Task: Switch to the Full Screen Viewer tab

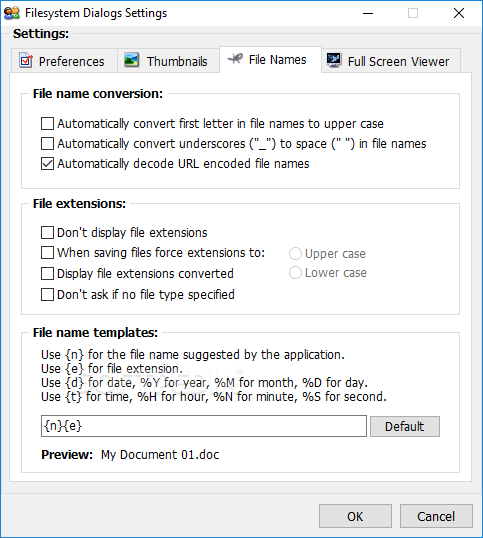Action: 391,61
